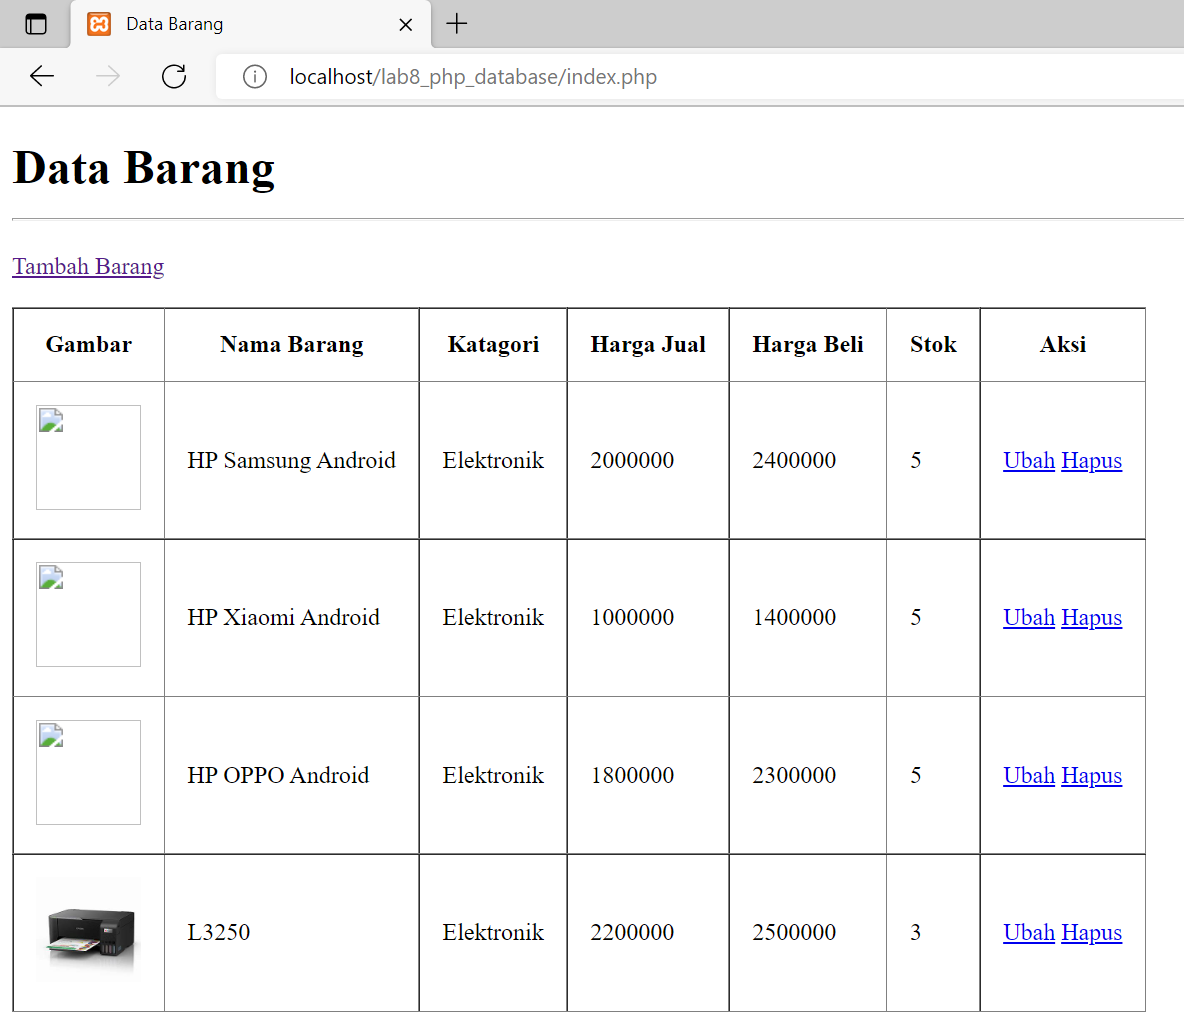The image size is (1184, 1016).
Task: Select the L3250 name cell
Action: [291, 932]
